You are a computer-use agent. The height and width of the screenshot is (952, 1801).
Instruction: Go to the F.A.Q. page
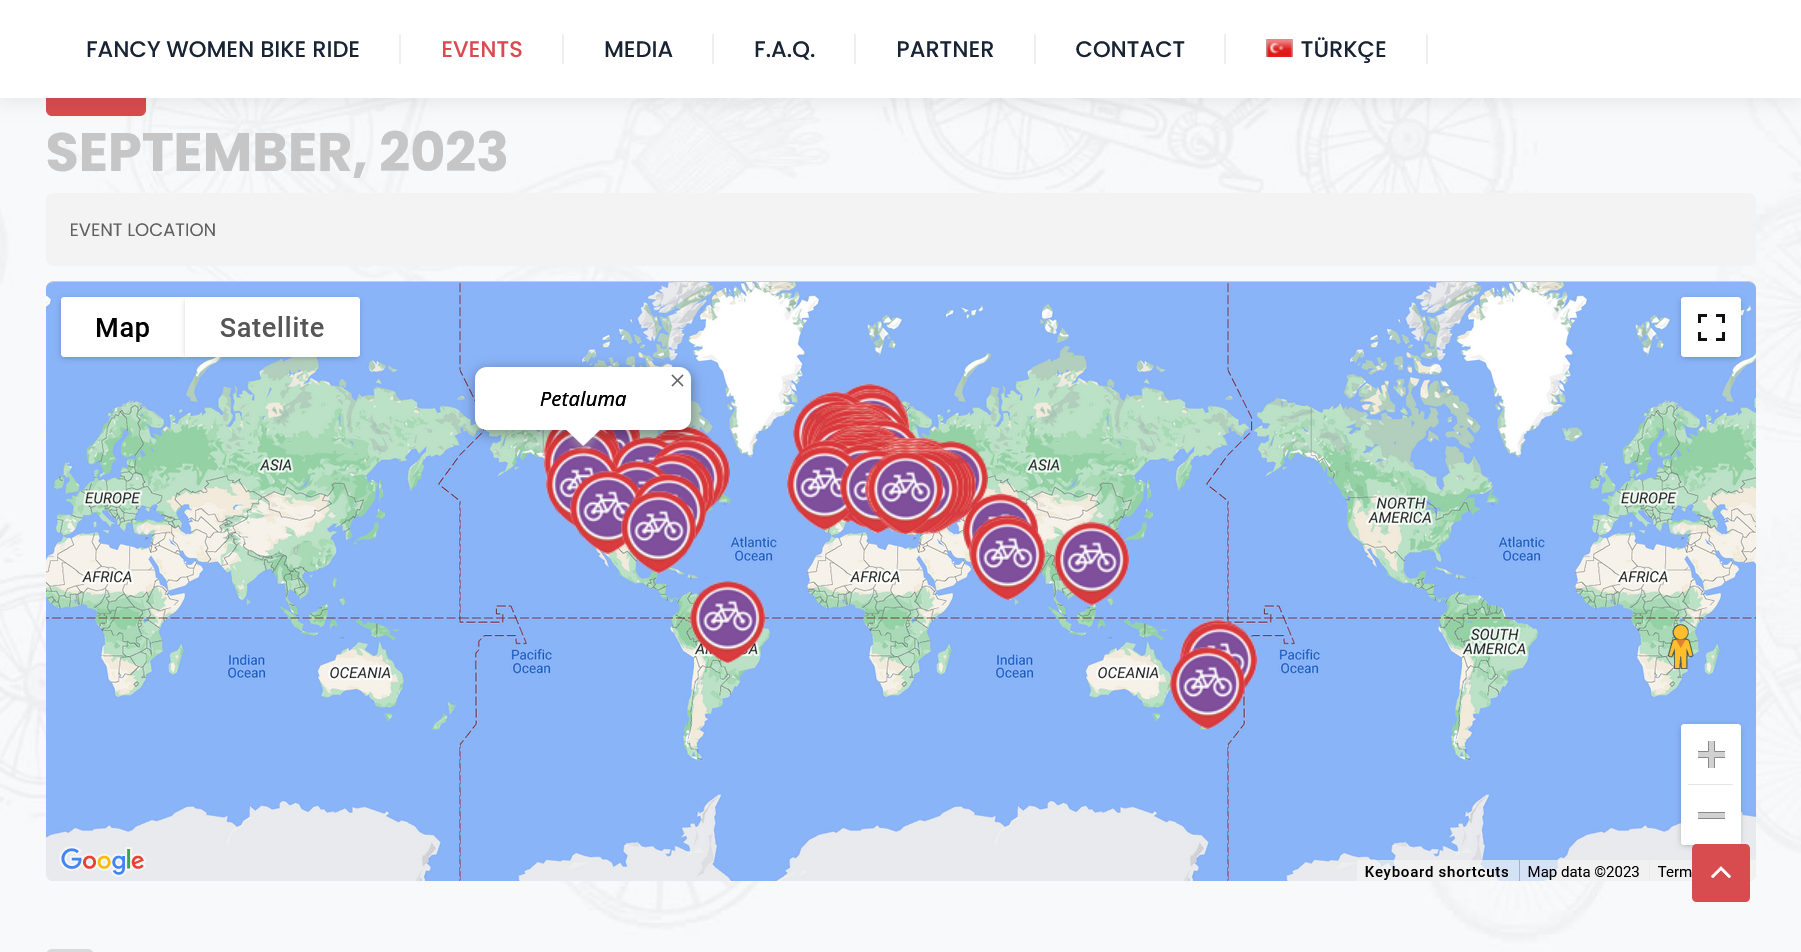(784, 49)
